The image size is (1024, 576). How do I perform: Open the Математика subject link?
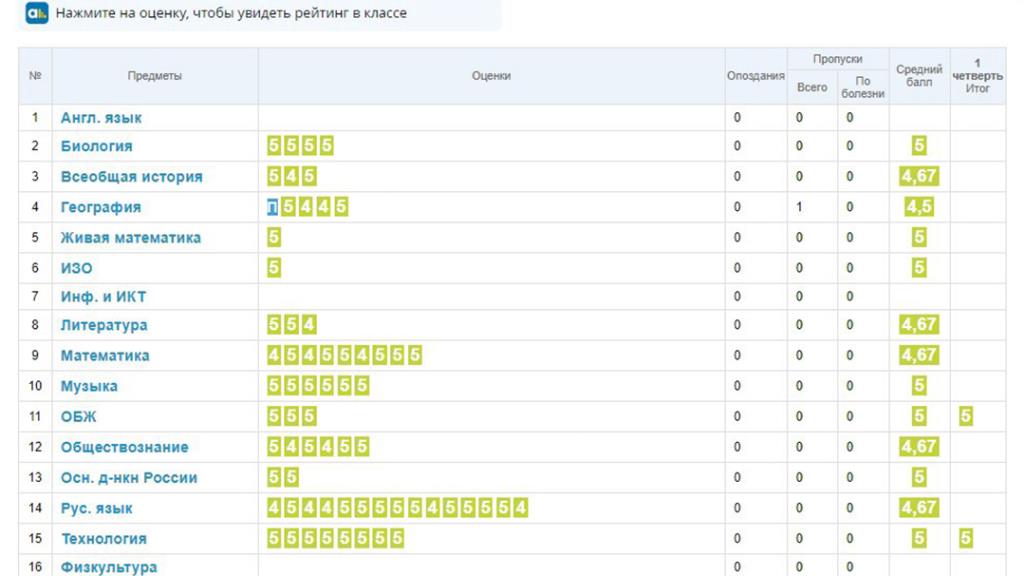point(105,356)
